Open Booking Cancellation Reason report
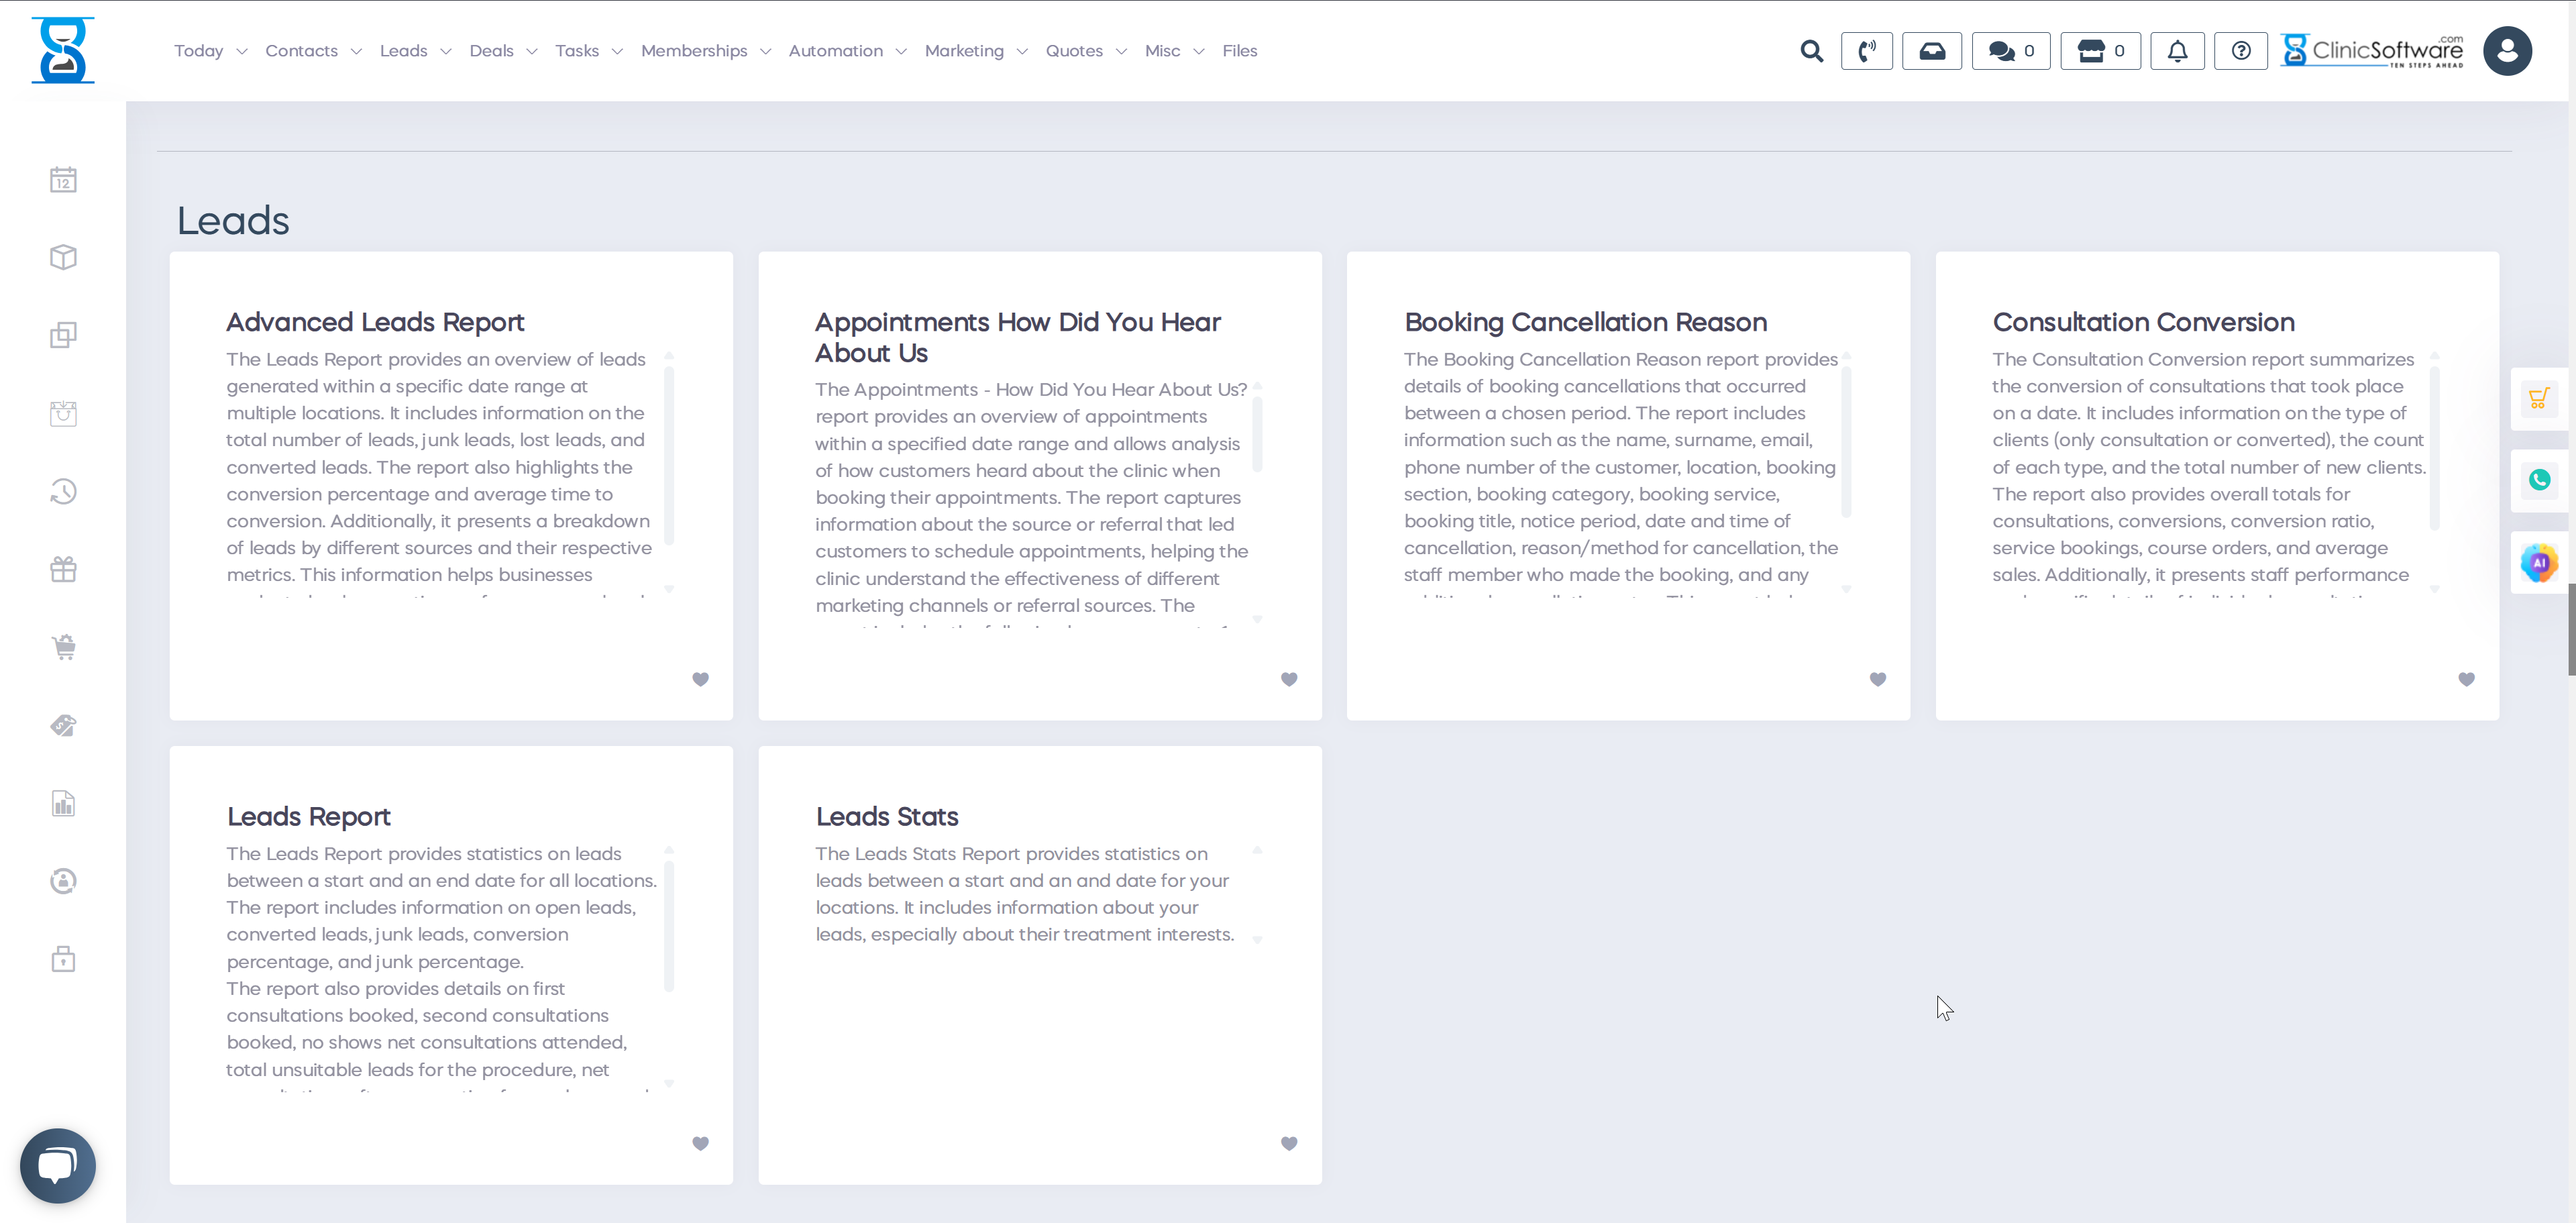Viewport: 2576px width, 1223px height. click(x=1585, y=322)
